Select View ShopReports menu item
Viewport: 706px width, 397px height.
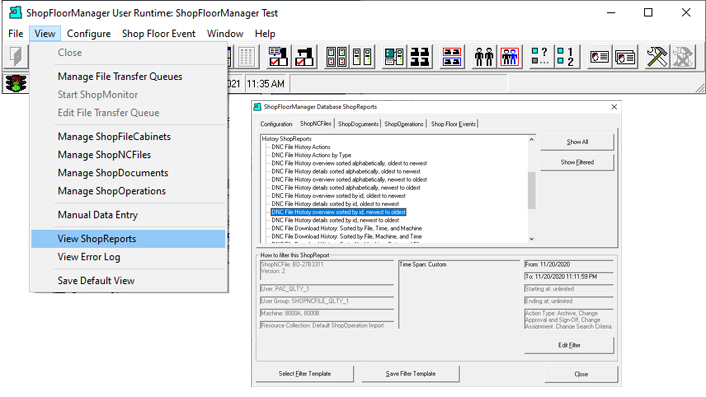point(128,239)
